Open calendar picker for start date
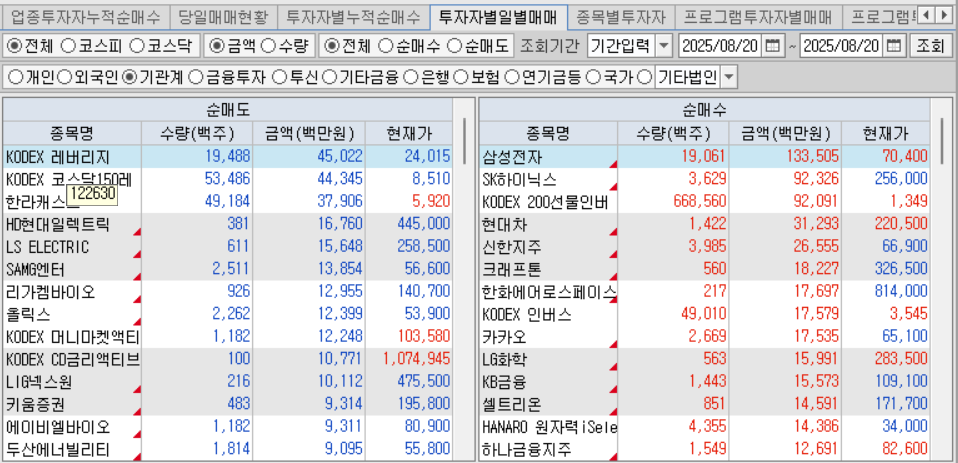Viewport: 958px width, 463px height. (773, 46)
